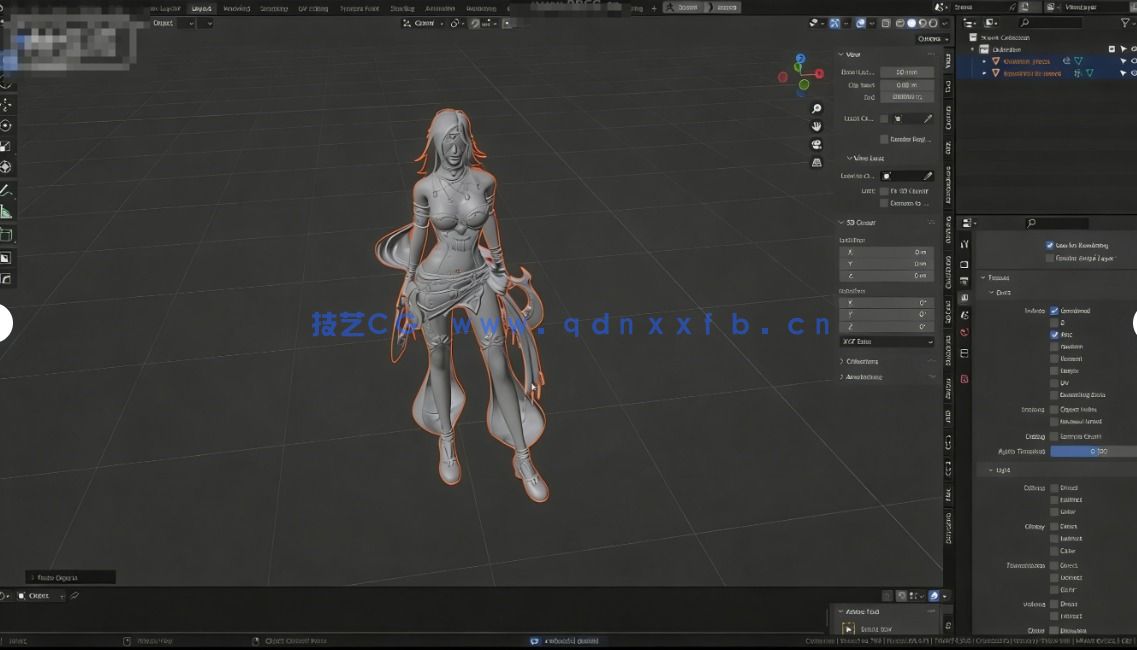Switch to the UV Editing workspace tab

pos(313,7)
